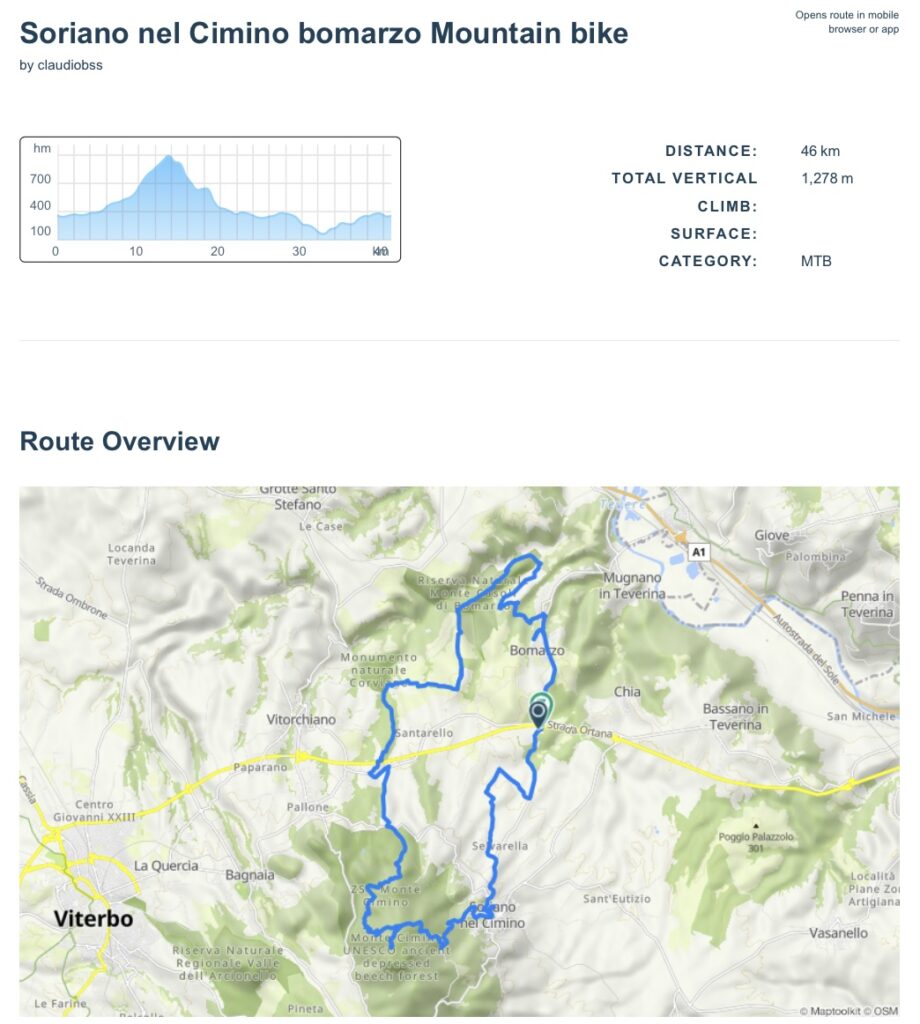This screenshot has height=1024, width=920.
Task: Click the route start pin marker
Action: (539, 712)
